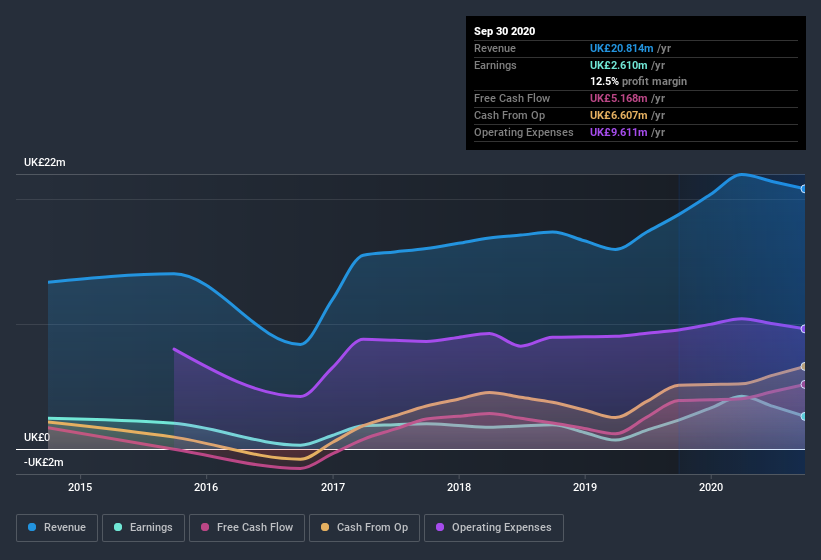Click the 2016 x-axis label

tap(206, 487)
